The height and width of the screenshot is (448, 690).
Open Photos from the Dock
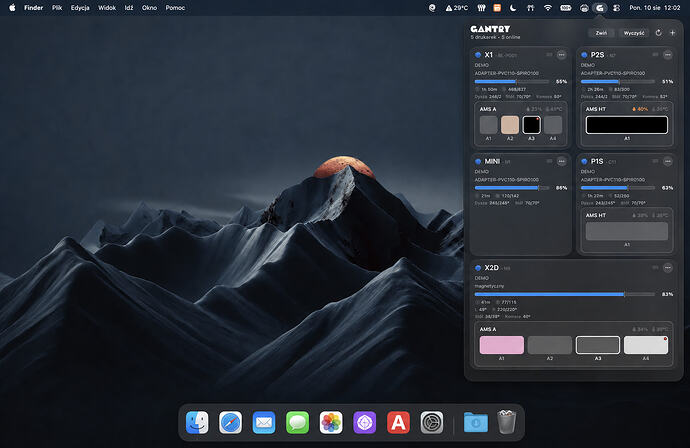pyautogui.click(x=331, y=422)
